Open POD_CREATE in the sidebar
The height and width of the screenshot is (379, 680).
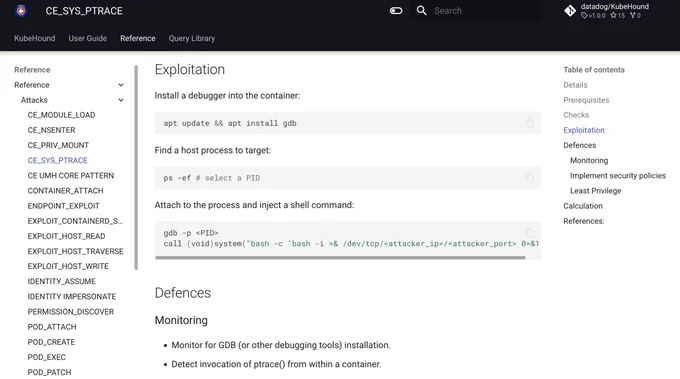coord(51,342)
